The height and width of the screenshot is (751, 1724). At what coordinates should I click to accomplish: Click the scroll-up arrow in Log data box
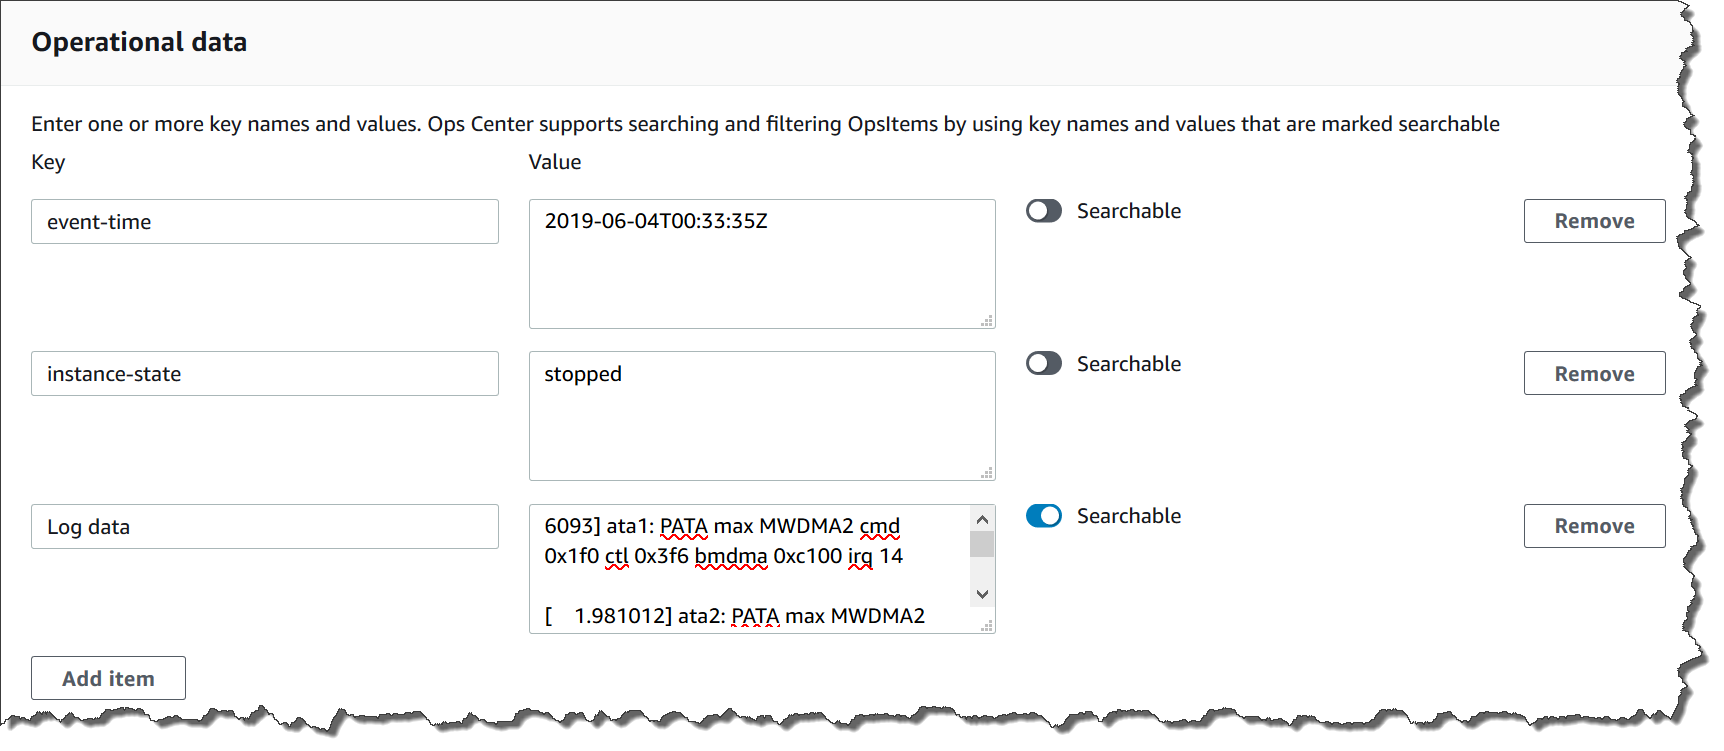point(982,518)
